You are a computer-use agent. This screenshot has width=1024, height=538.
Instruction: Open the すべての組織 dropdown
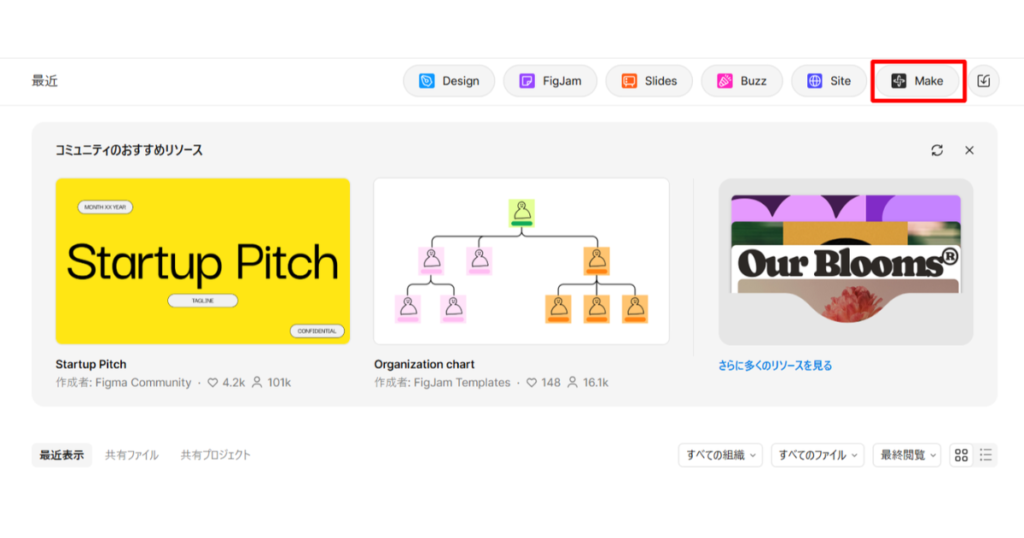(x=720, y=455)
